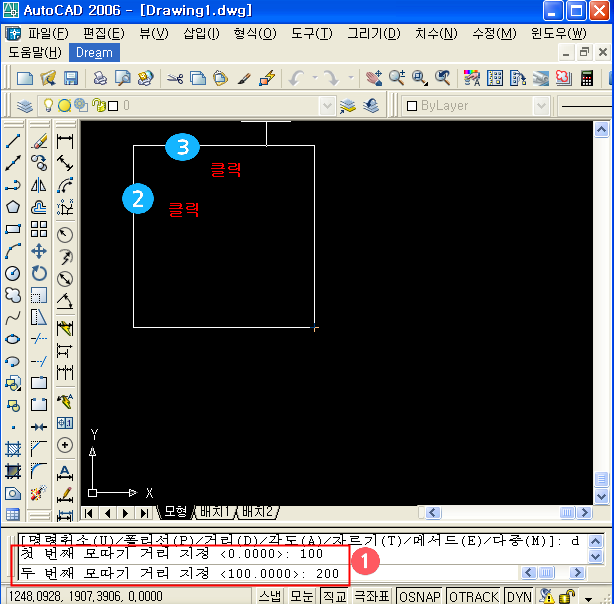
Task: Select the Array tool
Action: 39,229
